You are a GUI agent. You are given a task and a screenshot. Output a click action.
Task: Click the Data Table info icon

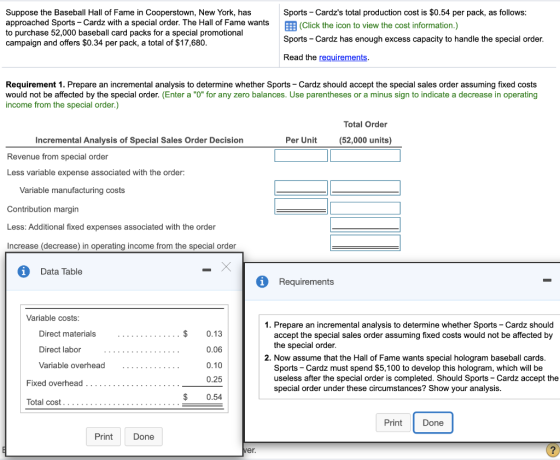pyautogui.click(x=24, y=271)
